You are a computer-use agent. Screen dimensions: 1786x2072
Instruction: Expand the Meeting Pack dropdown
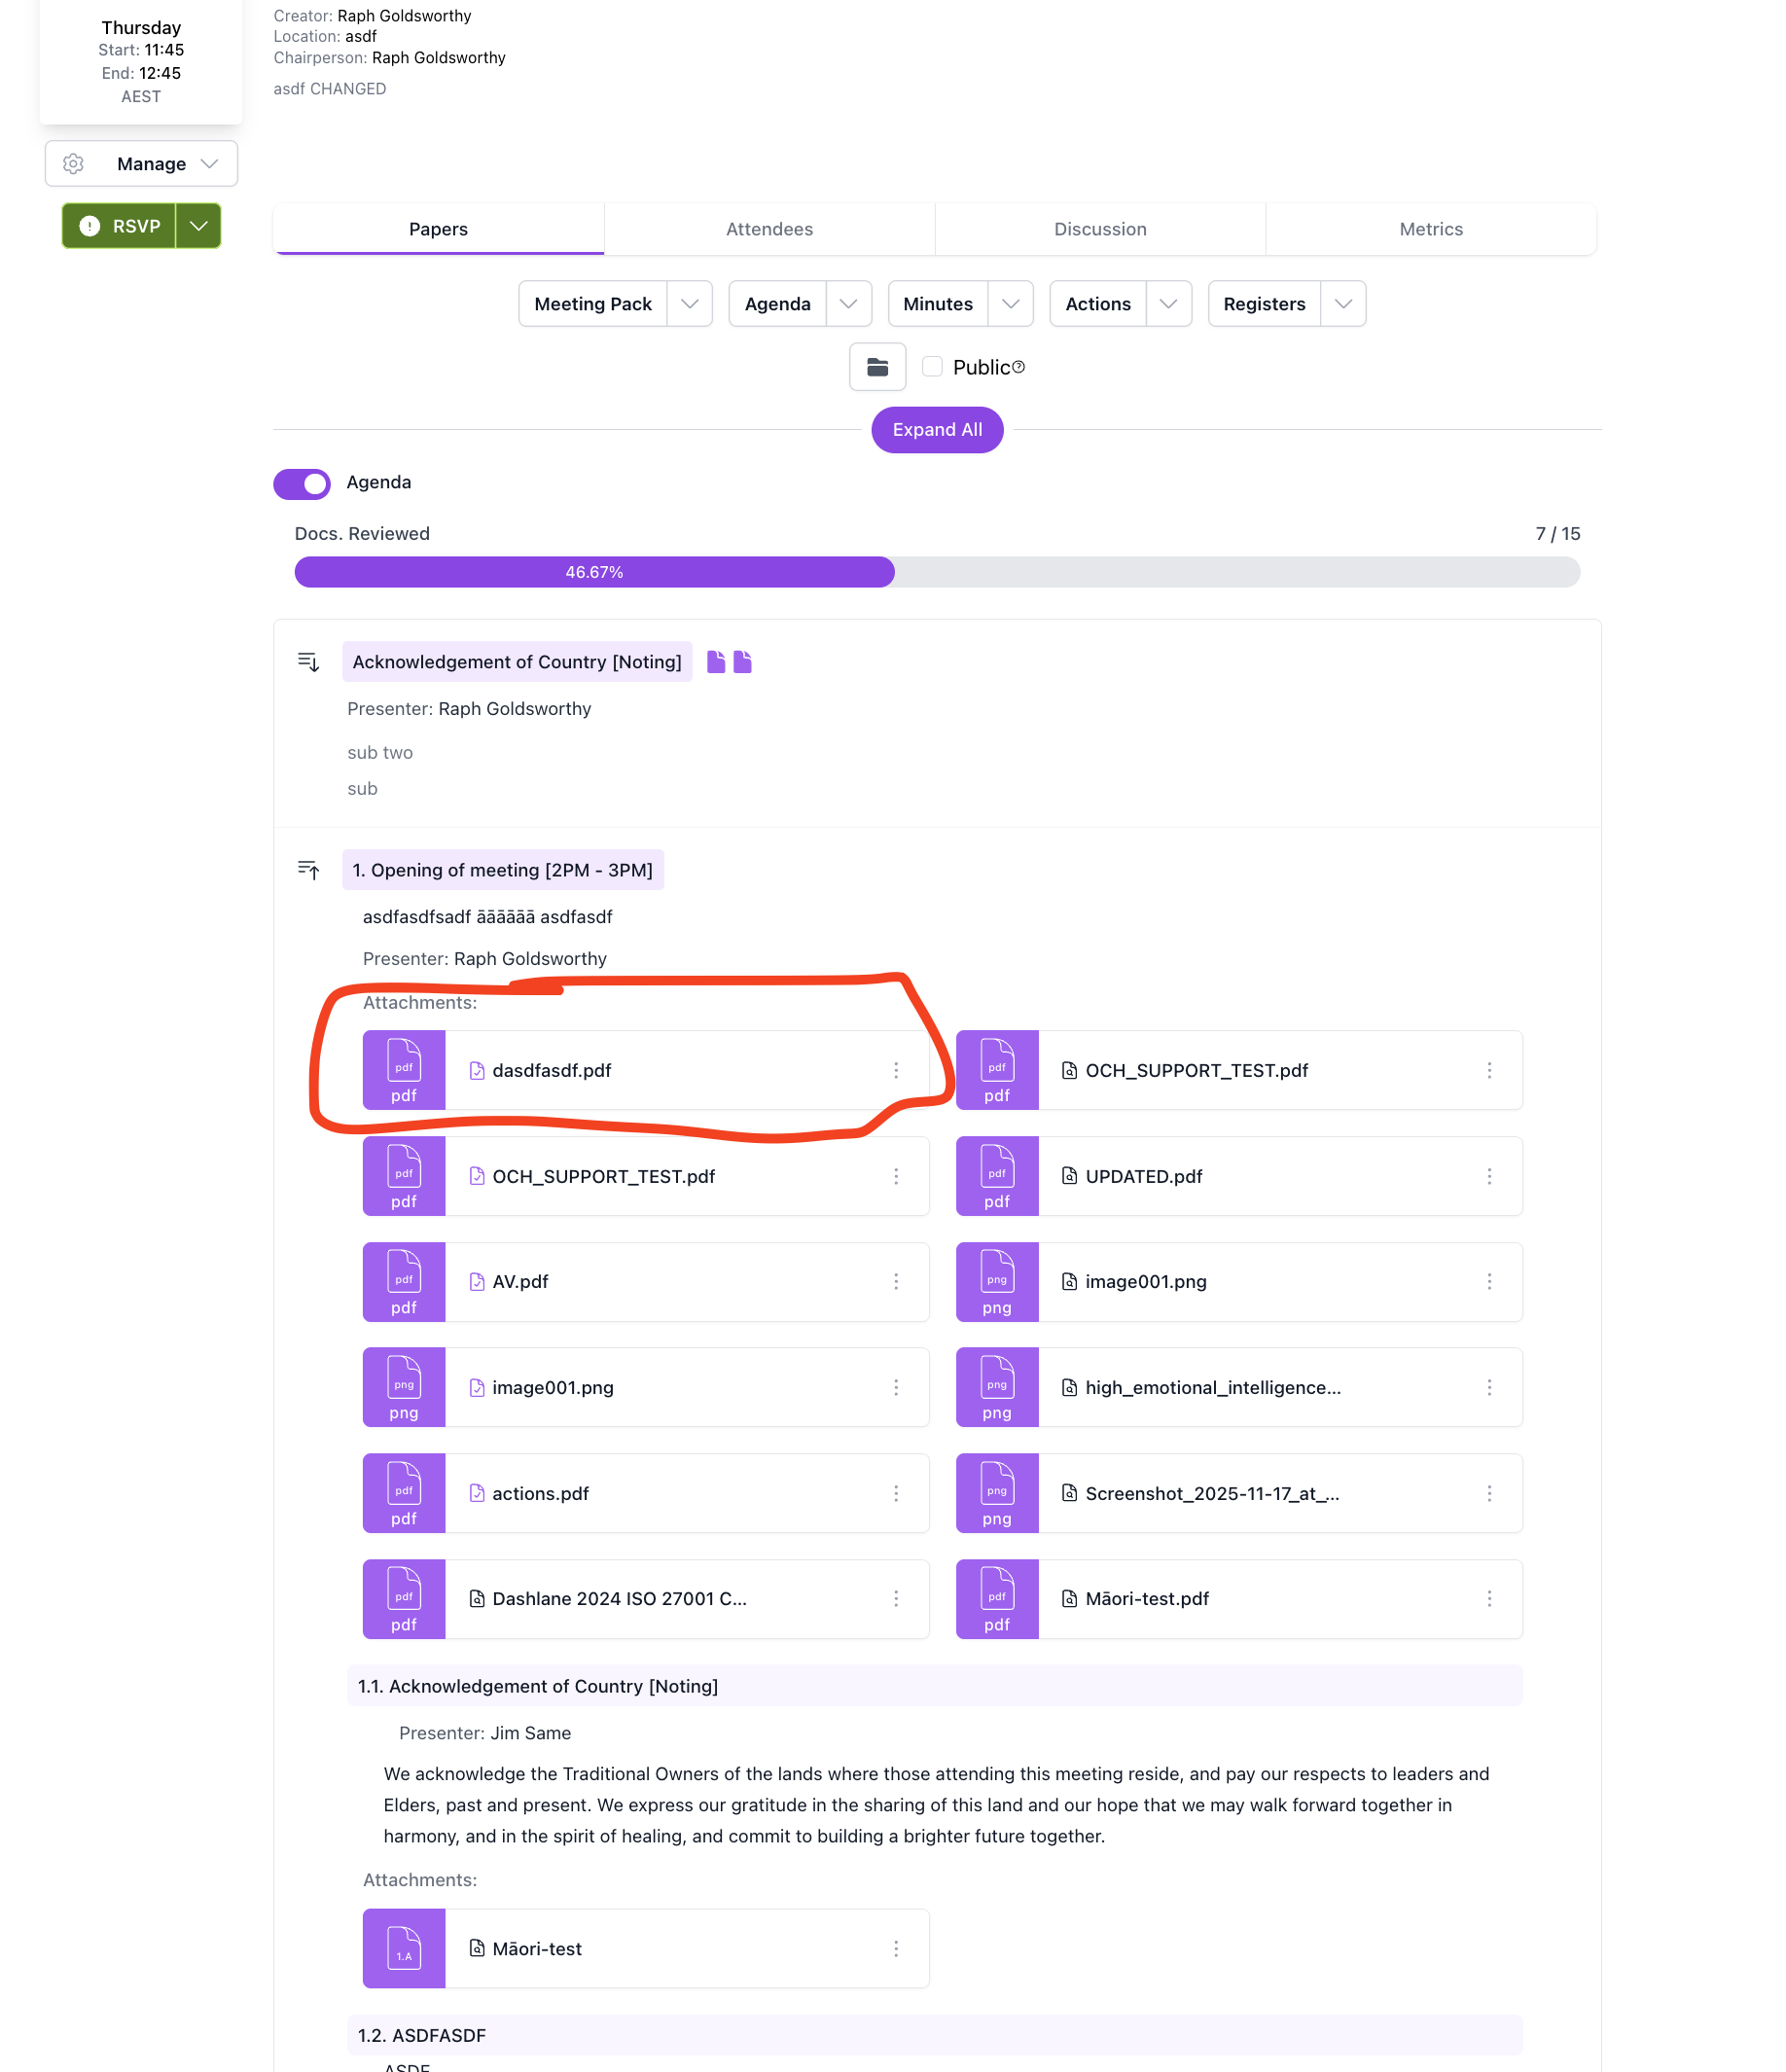click(x=690, y=303)
